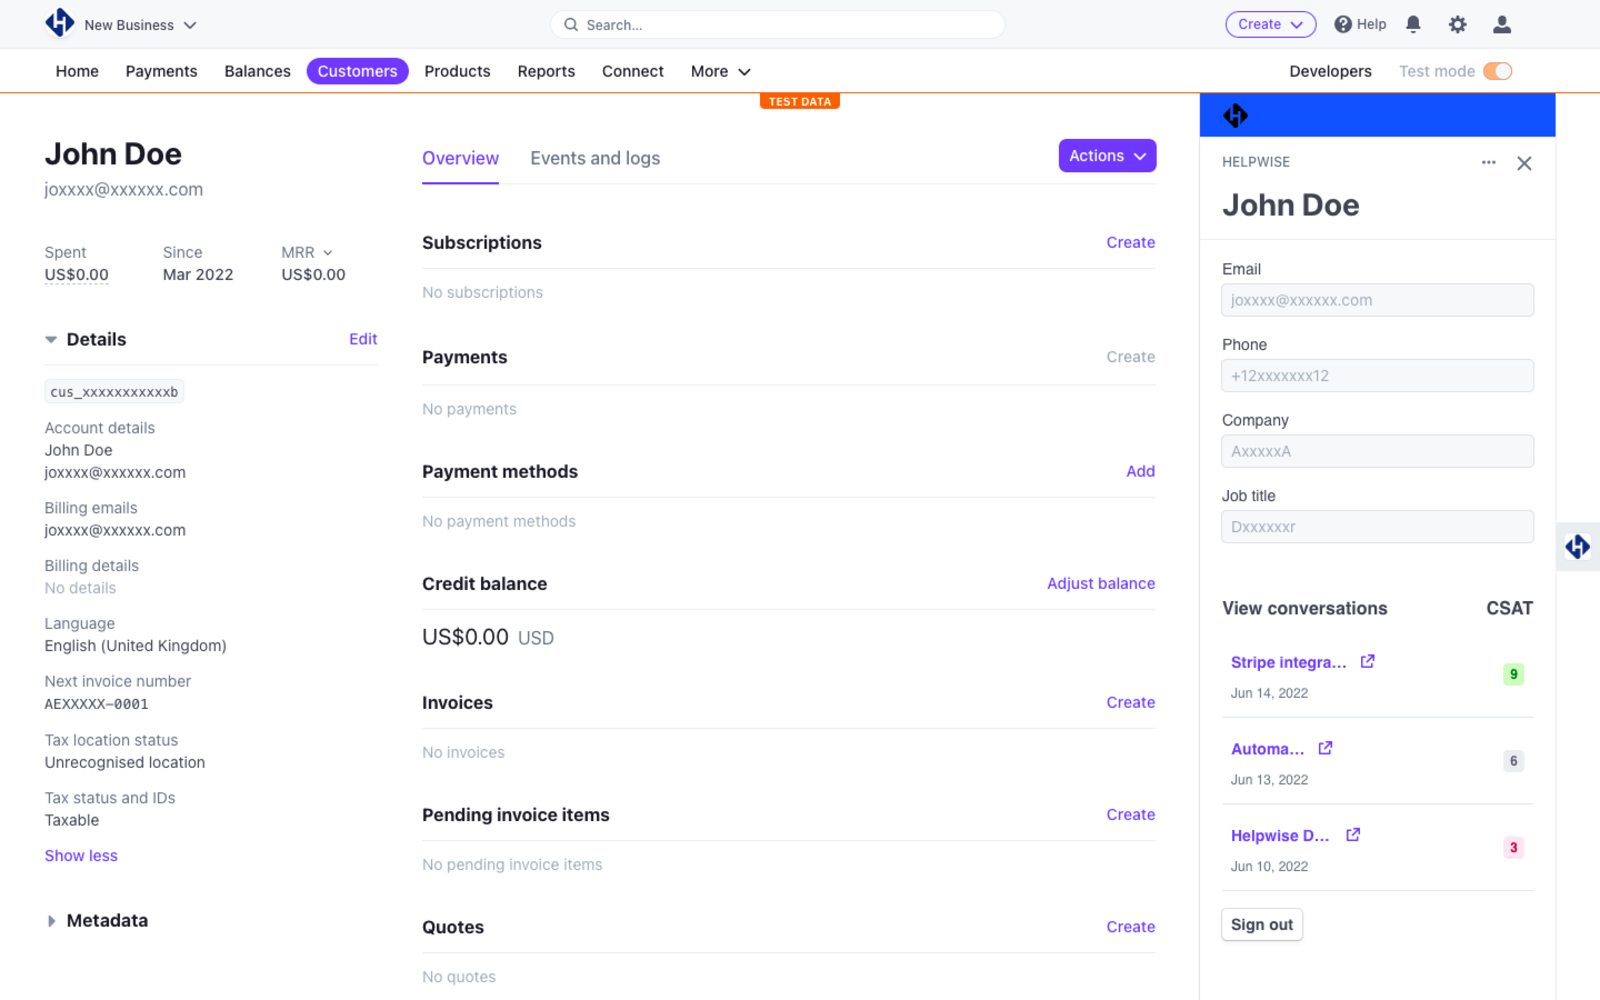1600x1000 pixels.
Task: Open the account profile icon
Action: point(1501,24)
